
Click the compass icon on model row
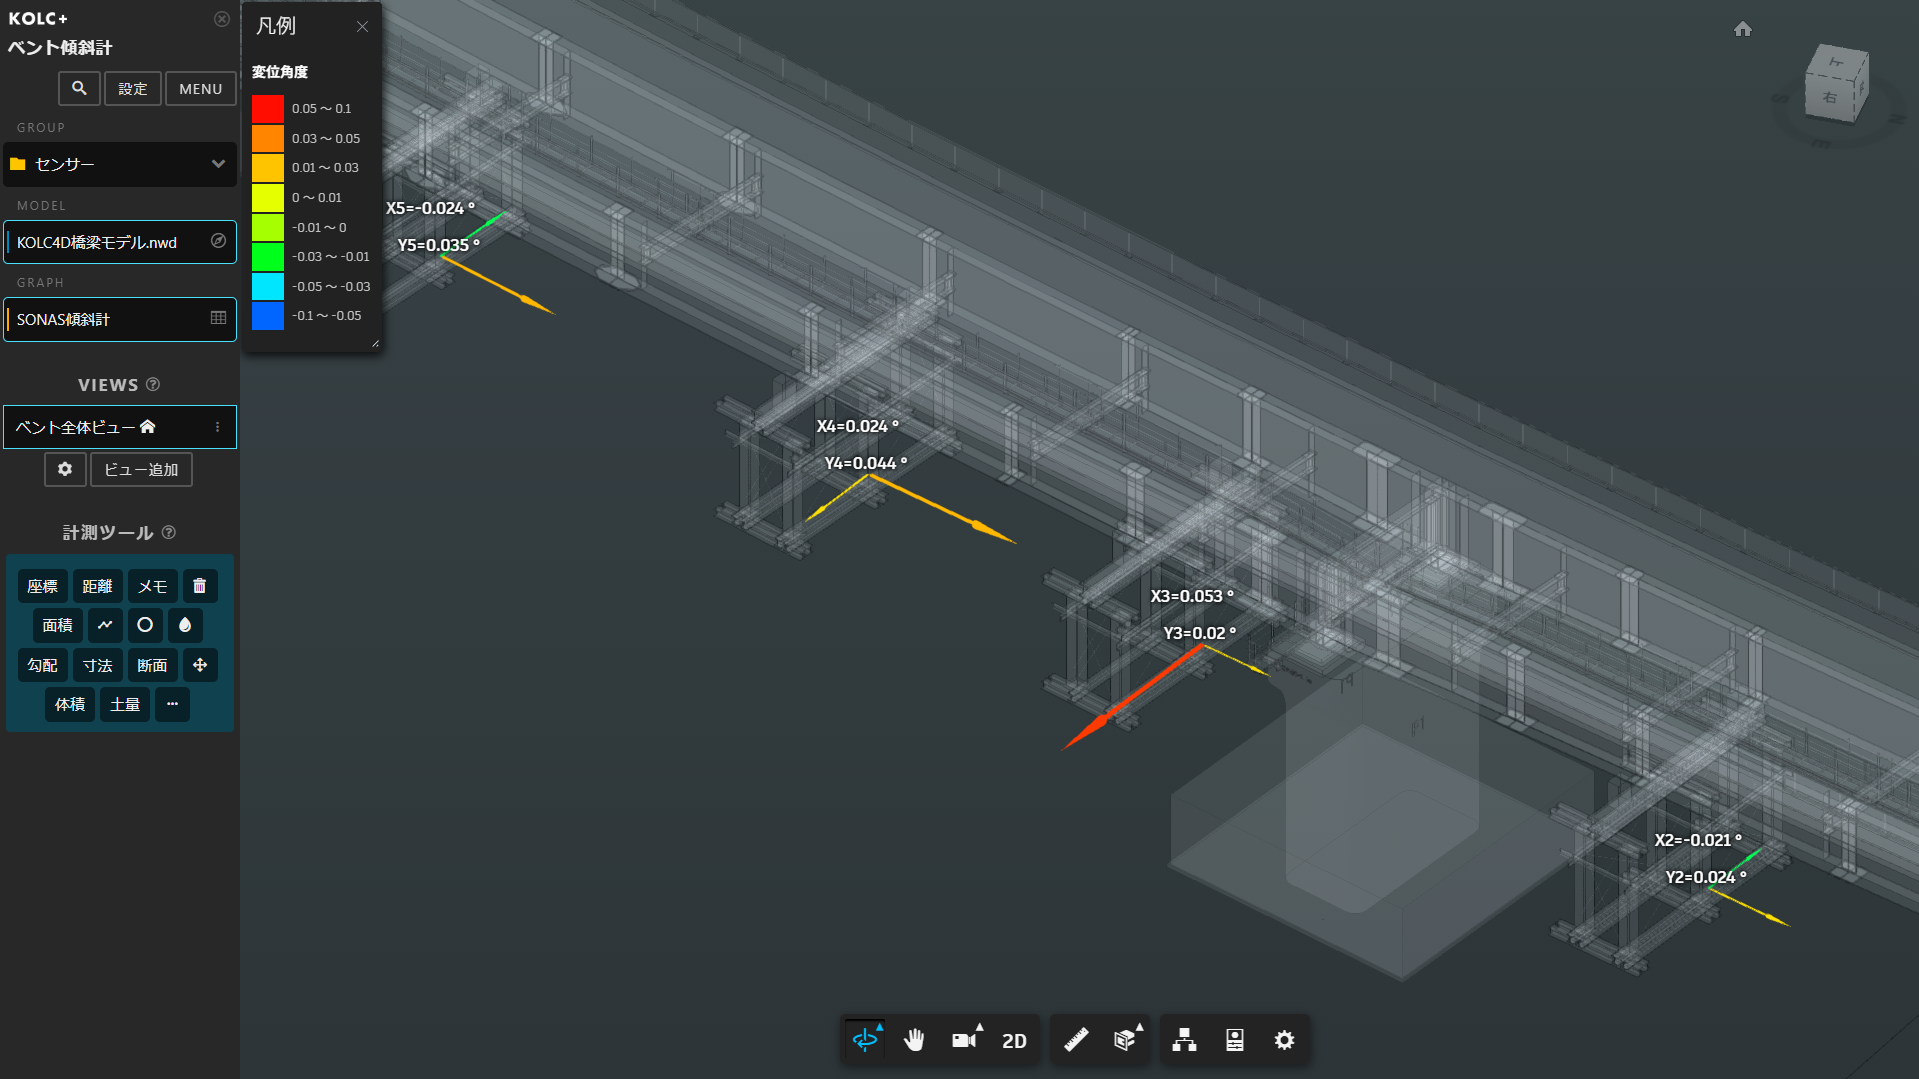218,241
